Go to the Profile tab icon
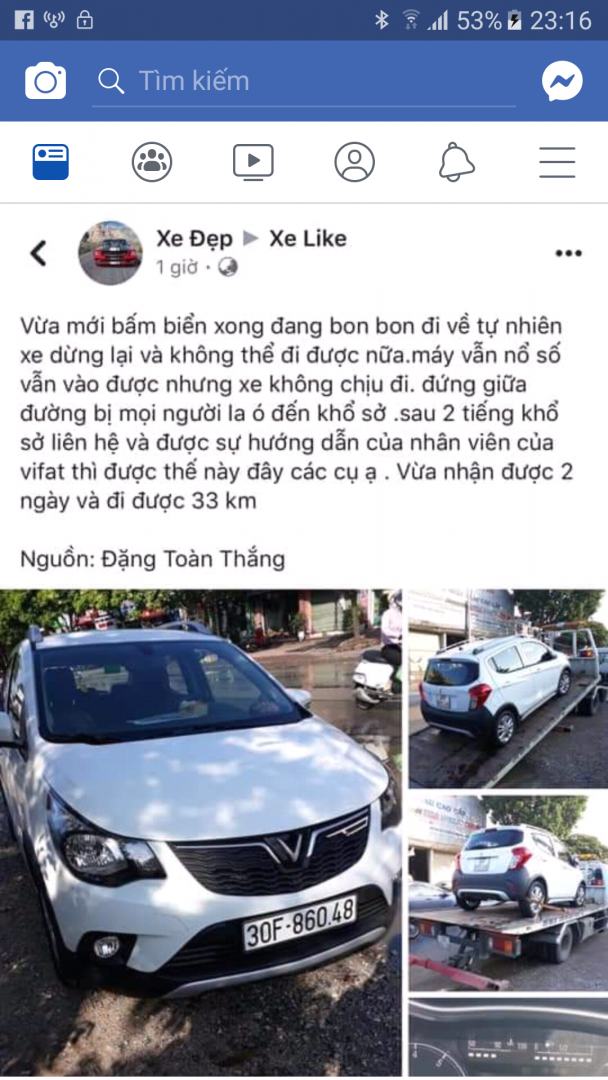 [355, 162]
